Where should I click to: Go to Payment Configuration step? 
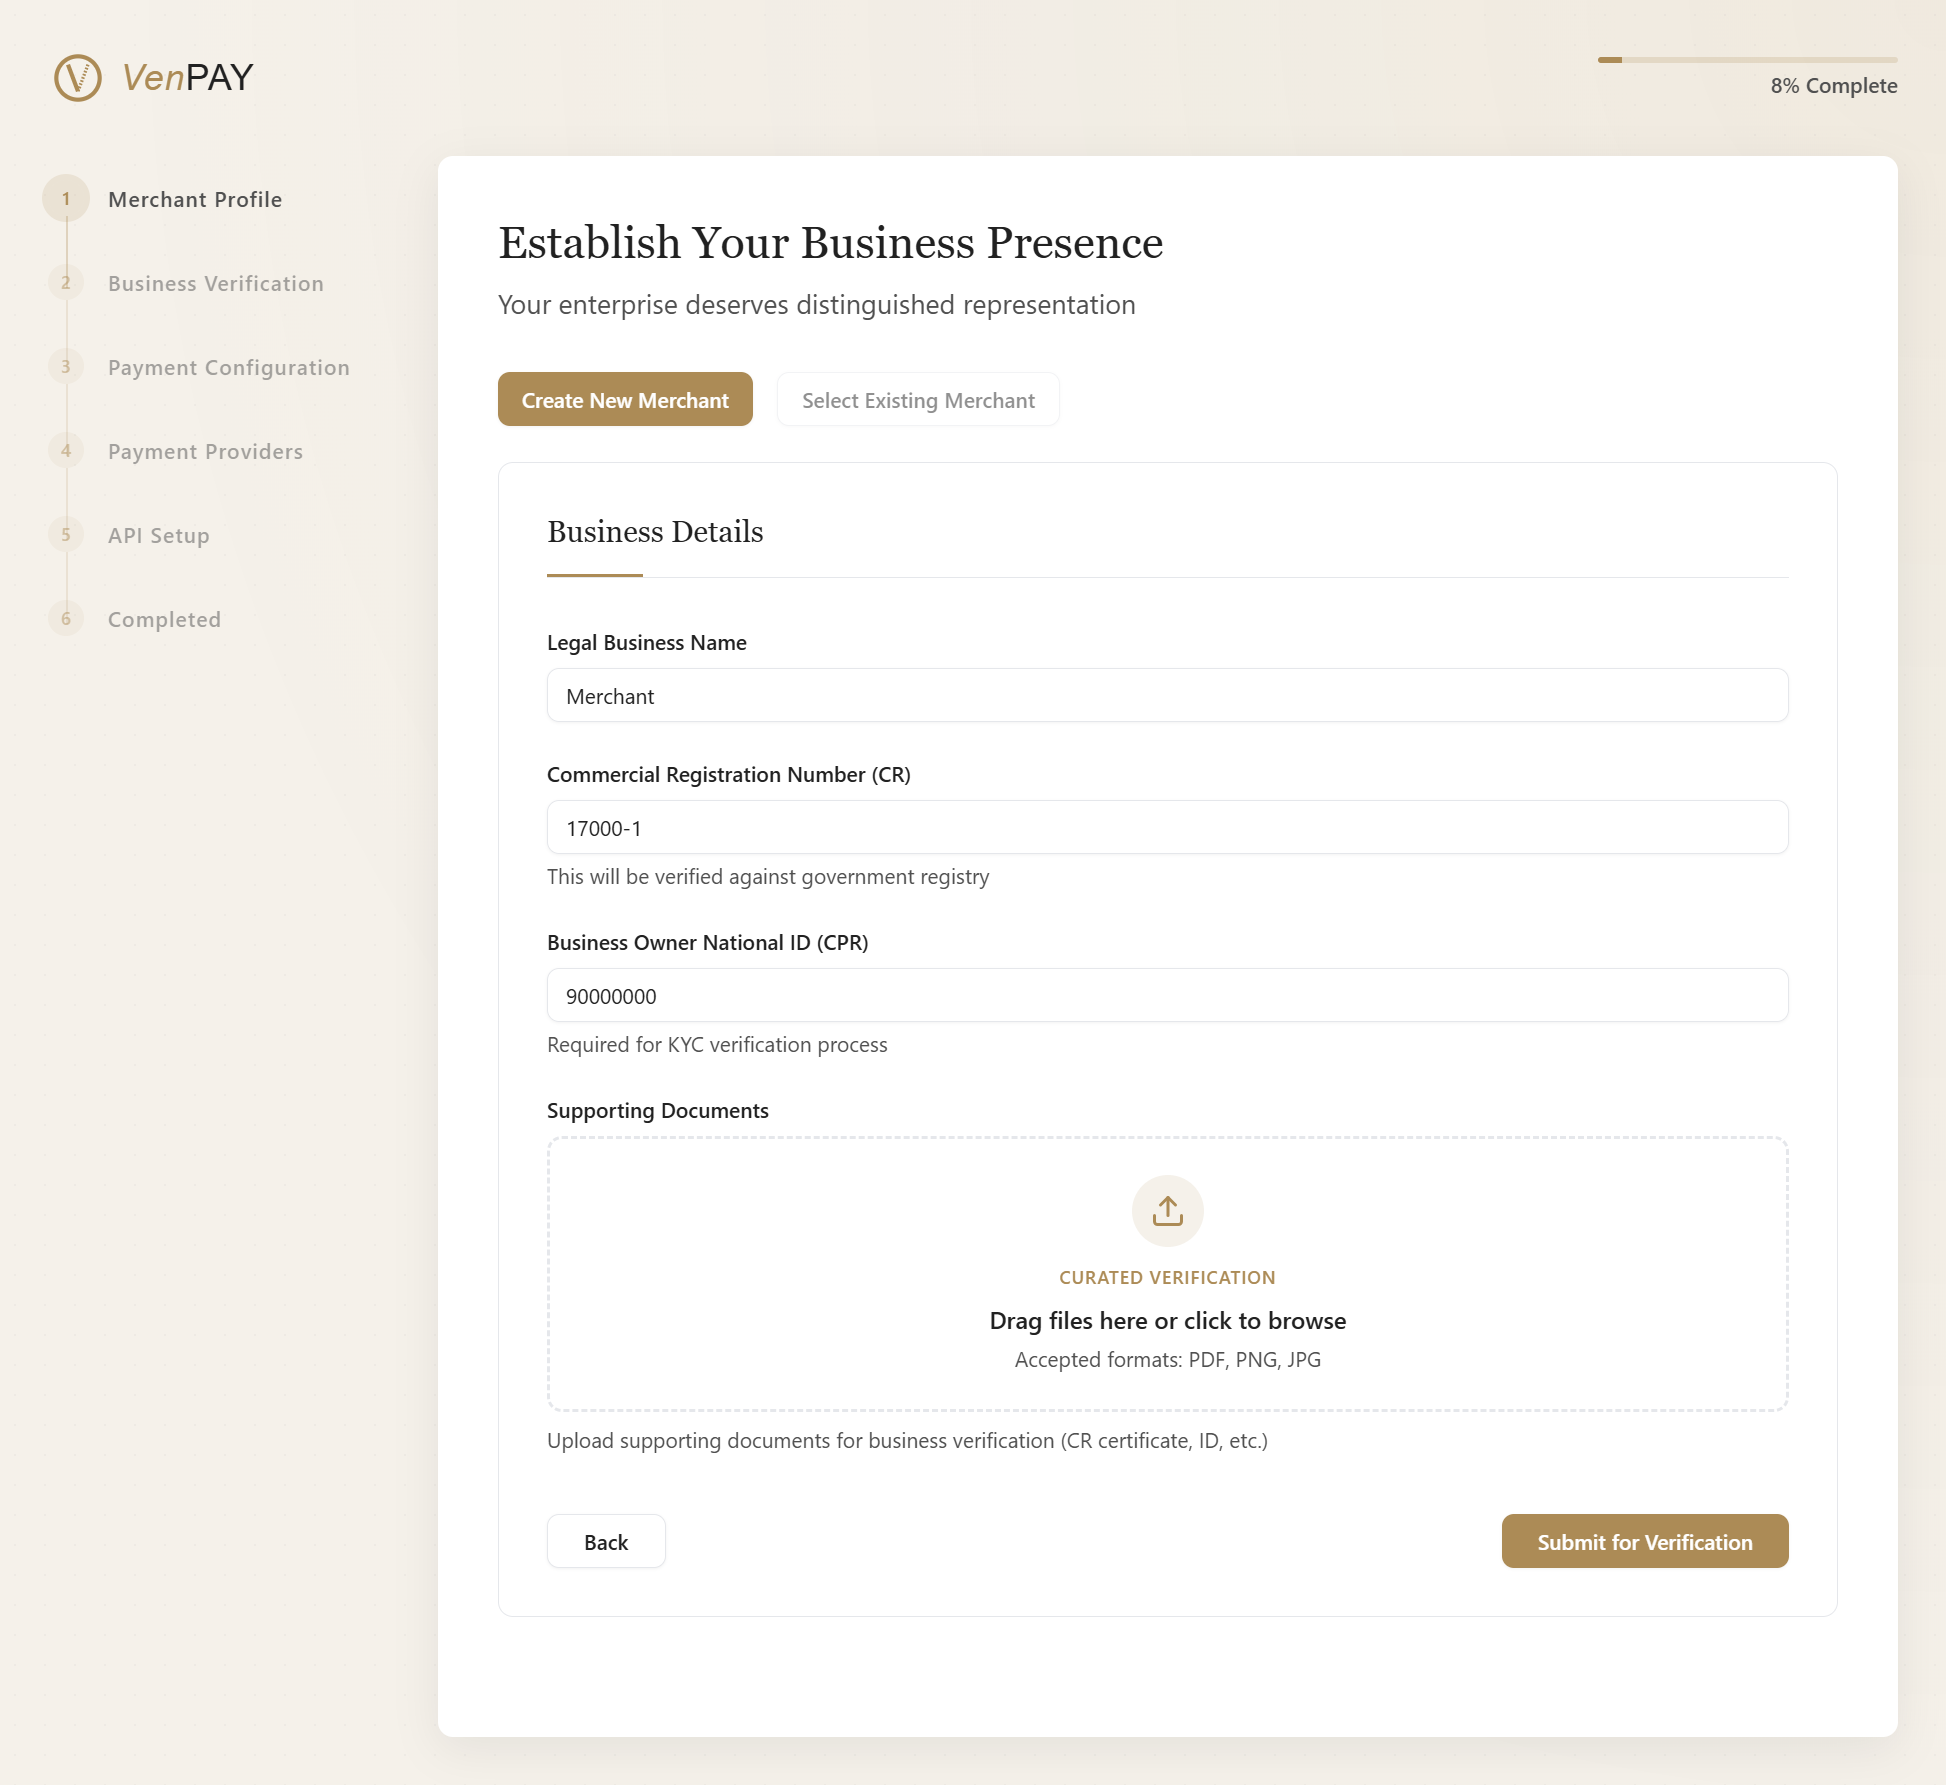(229, 367)
